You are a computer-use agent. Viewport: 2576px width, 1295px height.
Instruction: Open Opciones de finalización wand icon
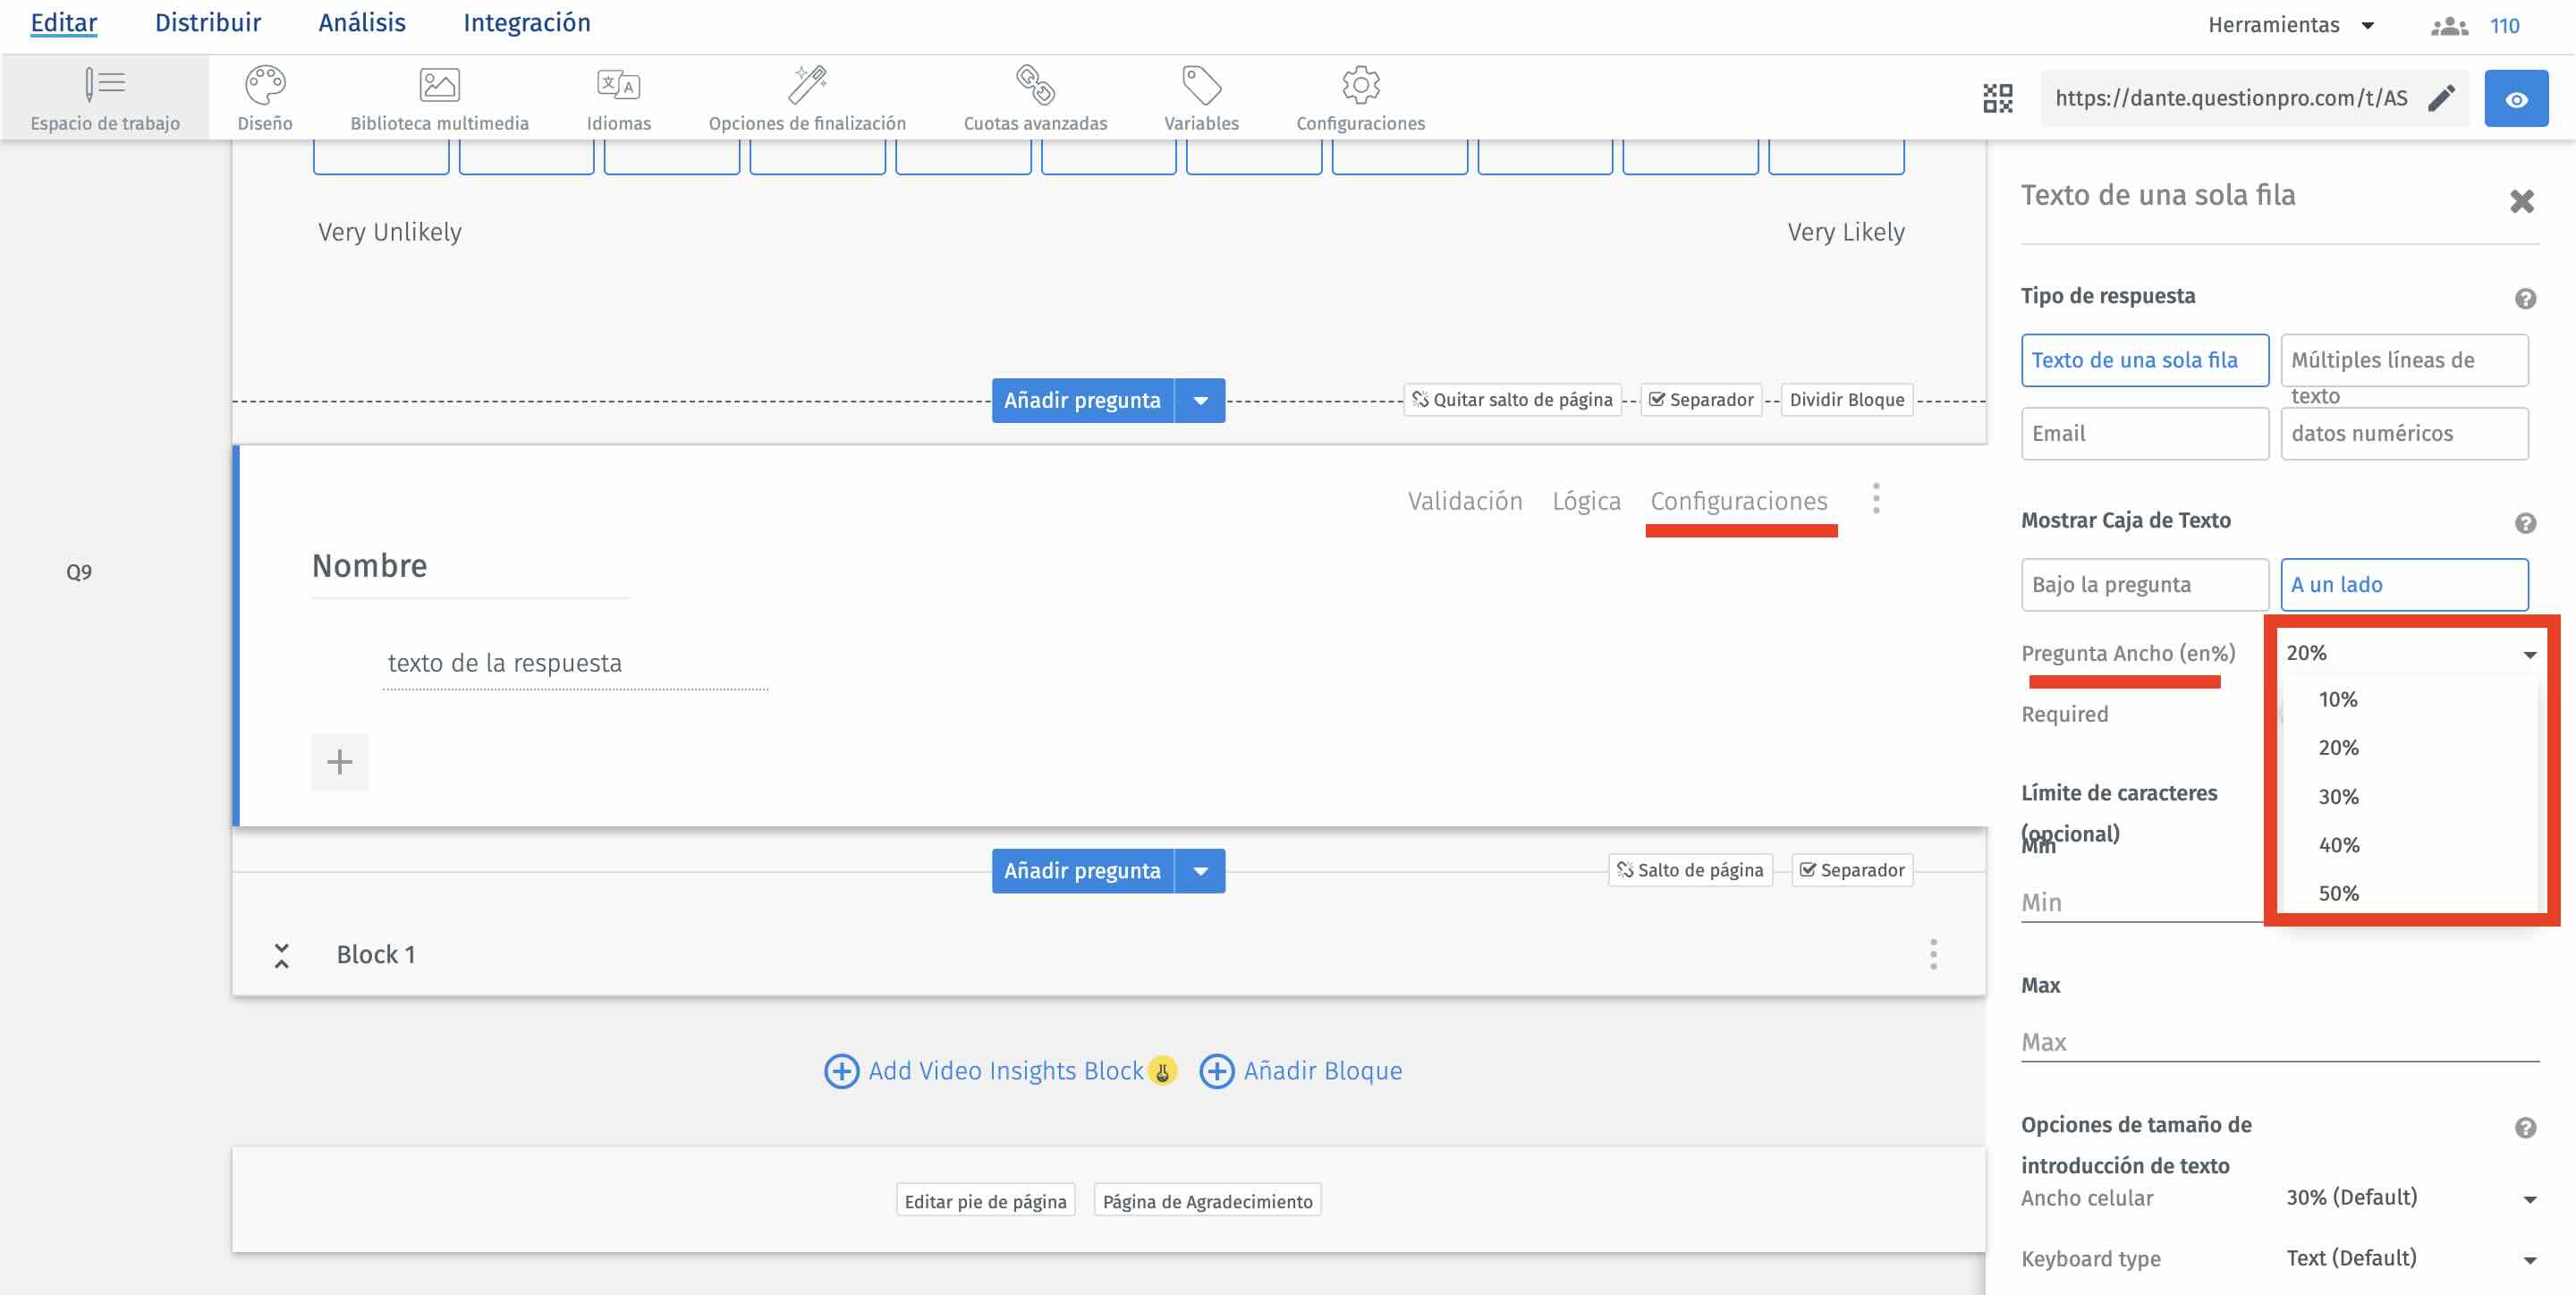pyautogui.click(x=806, y=86)
